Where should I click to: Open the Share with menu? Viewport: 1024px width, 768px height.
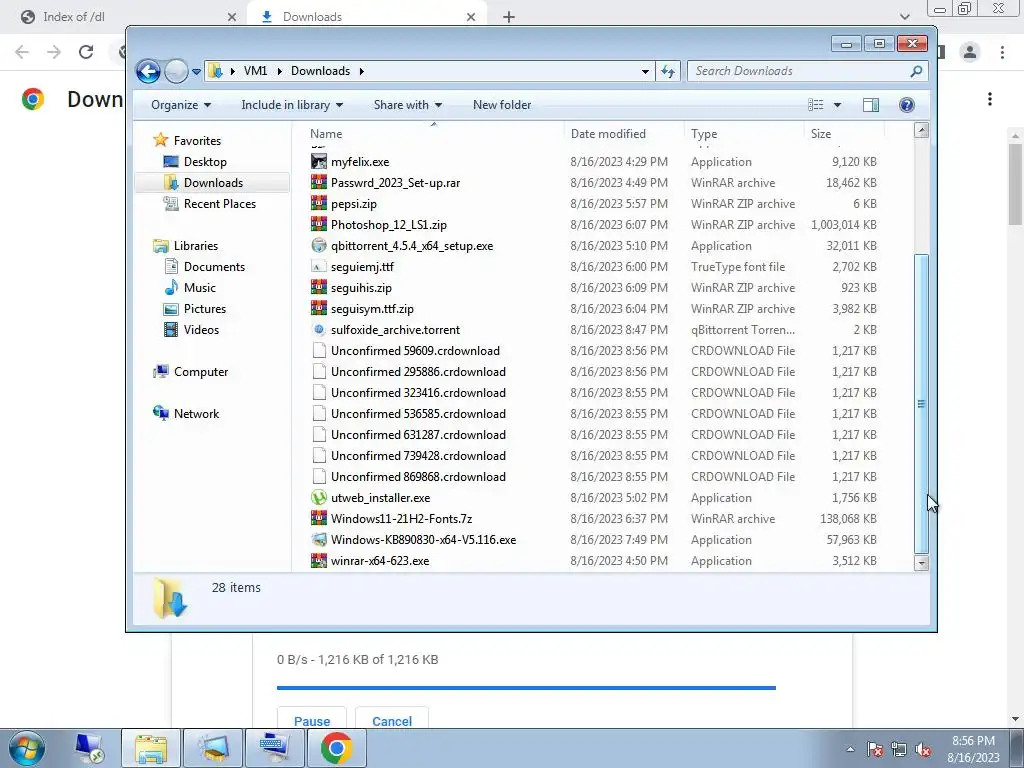(x=408, y=105)
